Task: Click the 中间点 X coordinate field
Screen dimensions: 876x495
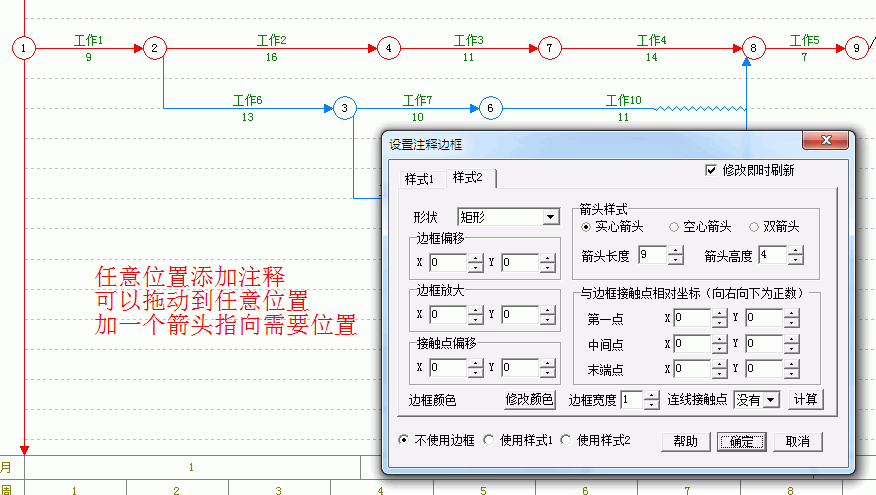Action: pos(692,344)
